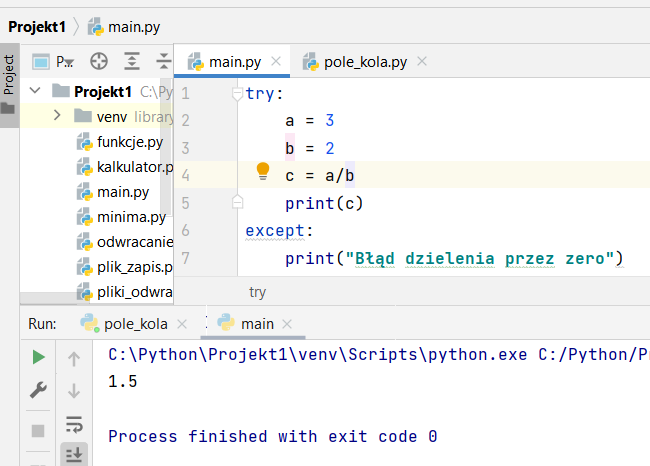The height and width of the screenshot is (466, 650).
Task: Click 'Process finished with exit code 0' text
Action: click(x=272, y=436)
